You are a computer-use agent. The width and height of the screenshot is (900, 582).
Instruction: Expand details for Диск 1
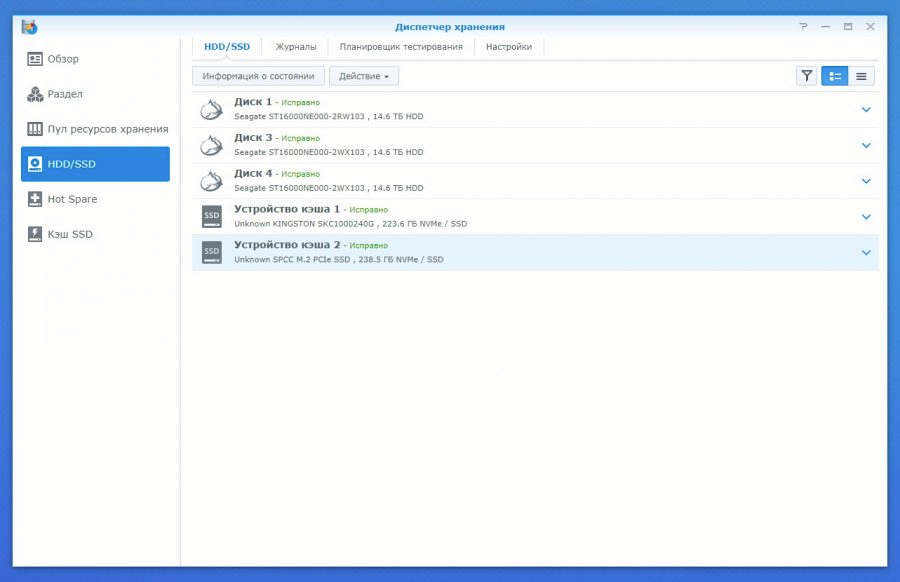coord(866,110)
